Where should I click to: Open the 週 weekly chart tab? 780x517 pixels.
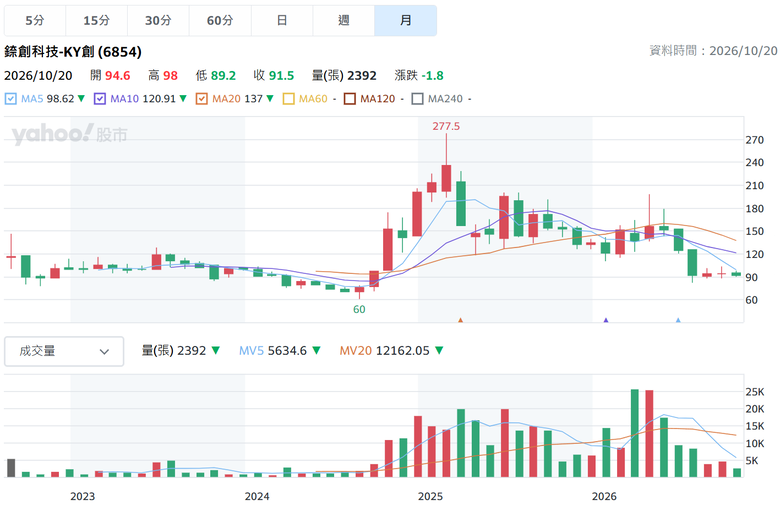344,20
